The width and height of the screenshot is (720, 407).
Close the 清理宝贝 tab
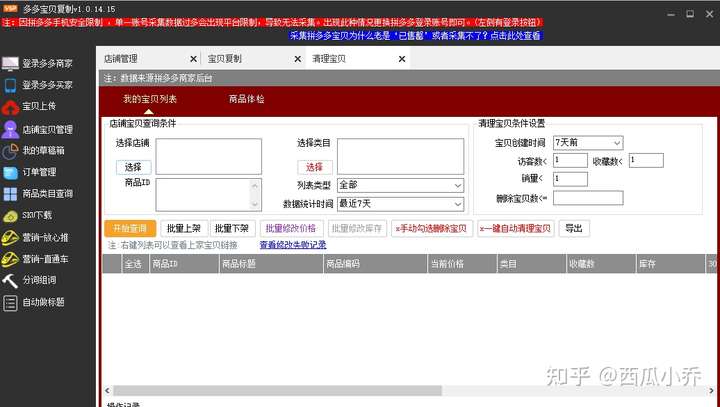click(x=402, y=59)
